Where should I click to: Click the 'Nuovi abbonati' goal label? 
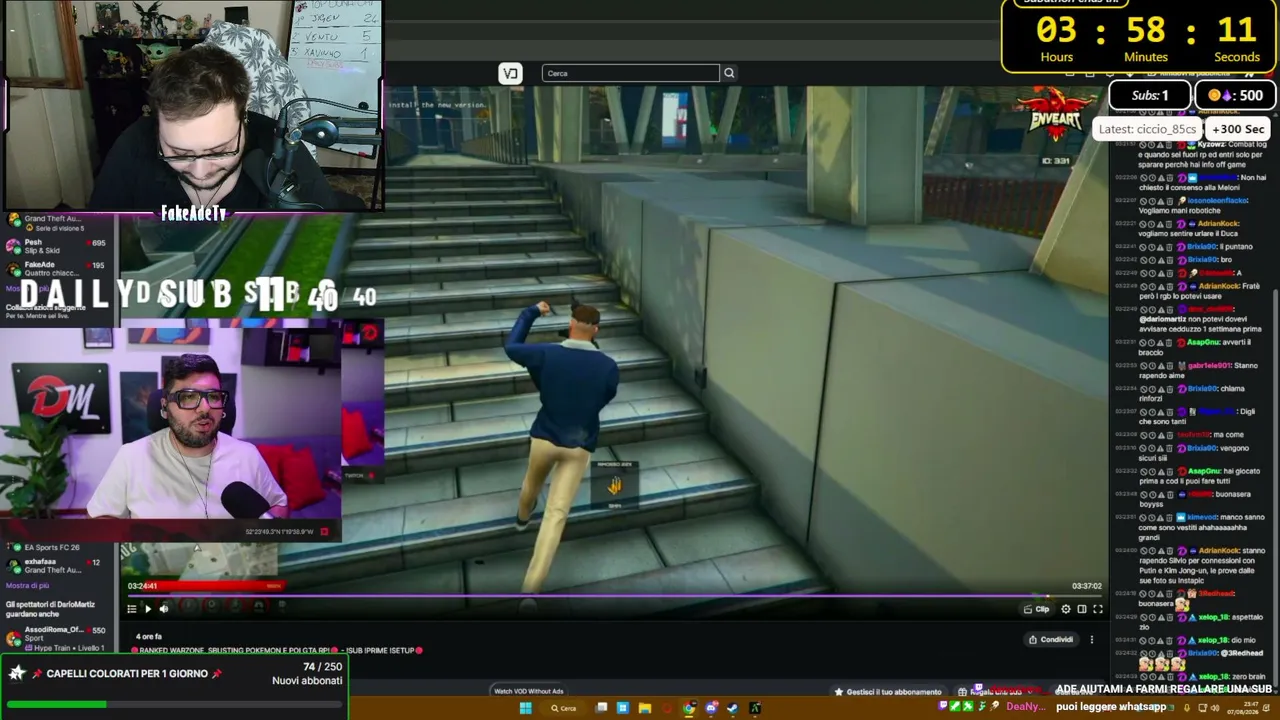click(307, 681)
